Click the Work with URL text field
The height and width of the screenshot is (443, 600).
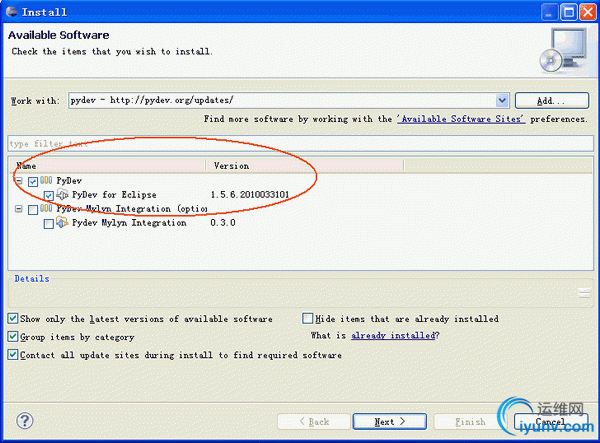click(282, 101)
